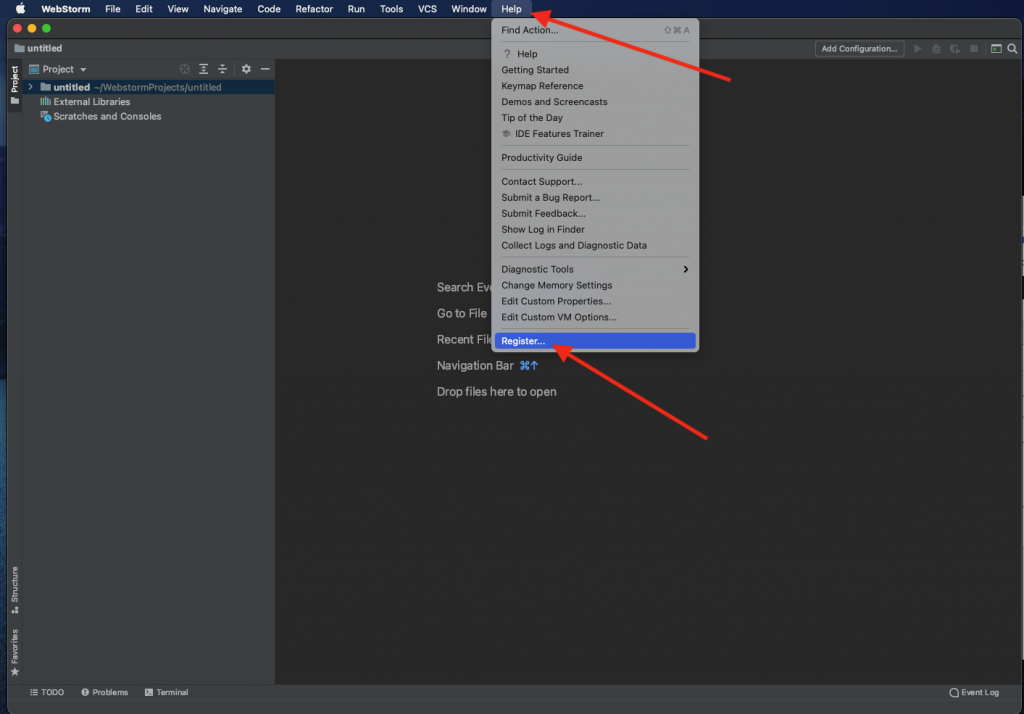Select Submit Feedback...
1024x714 pixels.
point(595,214)
